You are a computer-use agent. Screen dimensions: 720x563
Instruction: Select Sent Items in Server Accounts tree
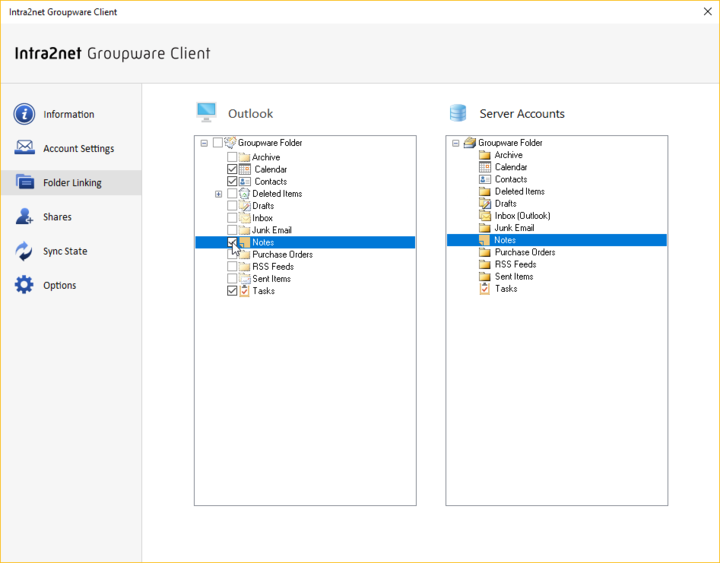(x=513, y=276)
